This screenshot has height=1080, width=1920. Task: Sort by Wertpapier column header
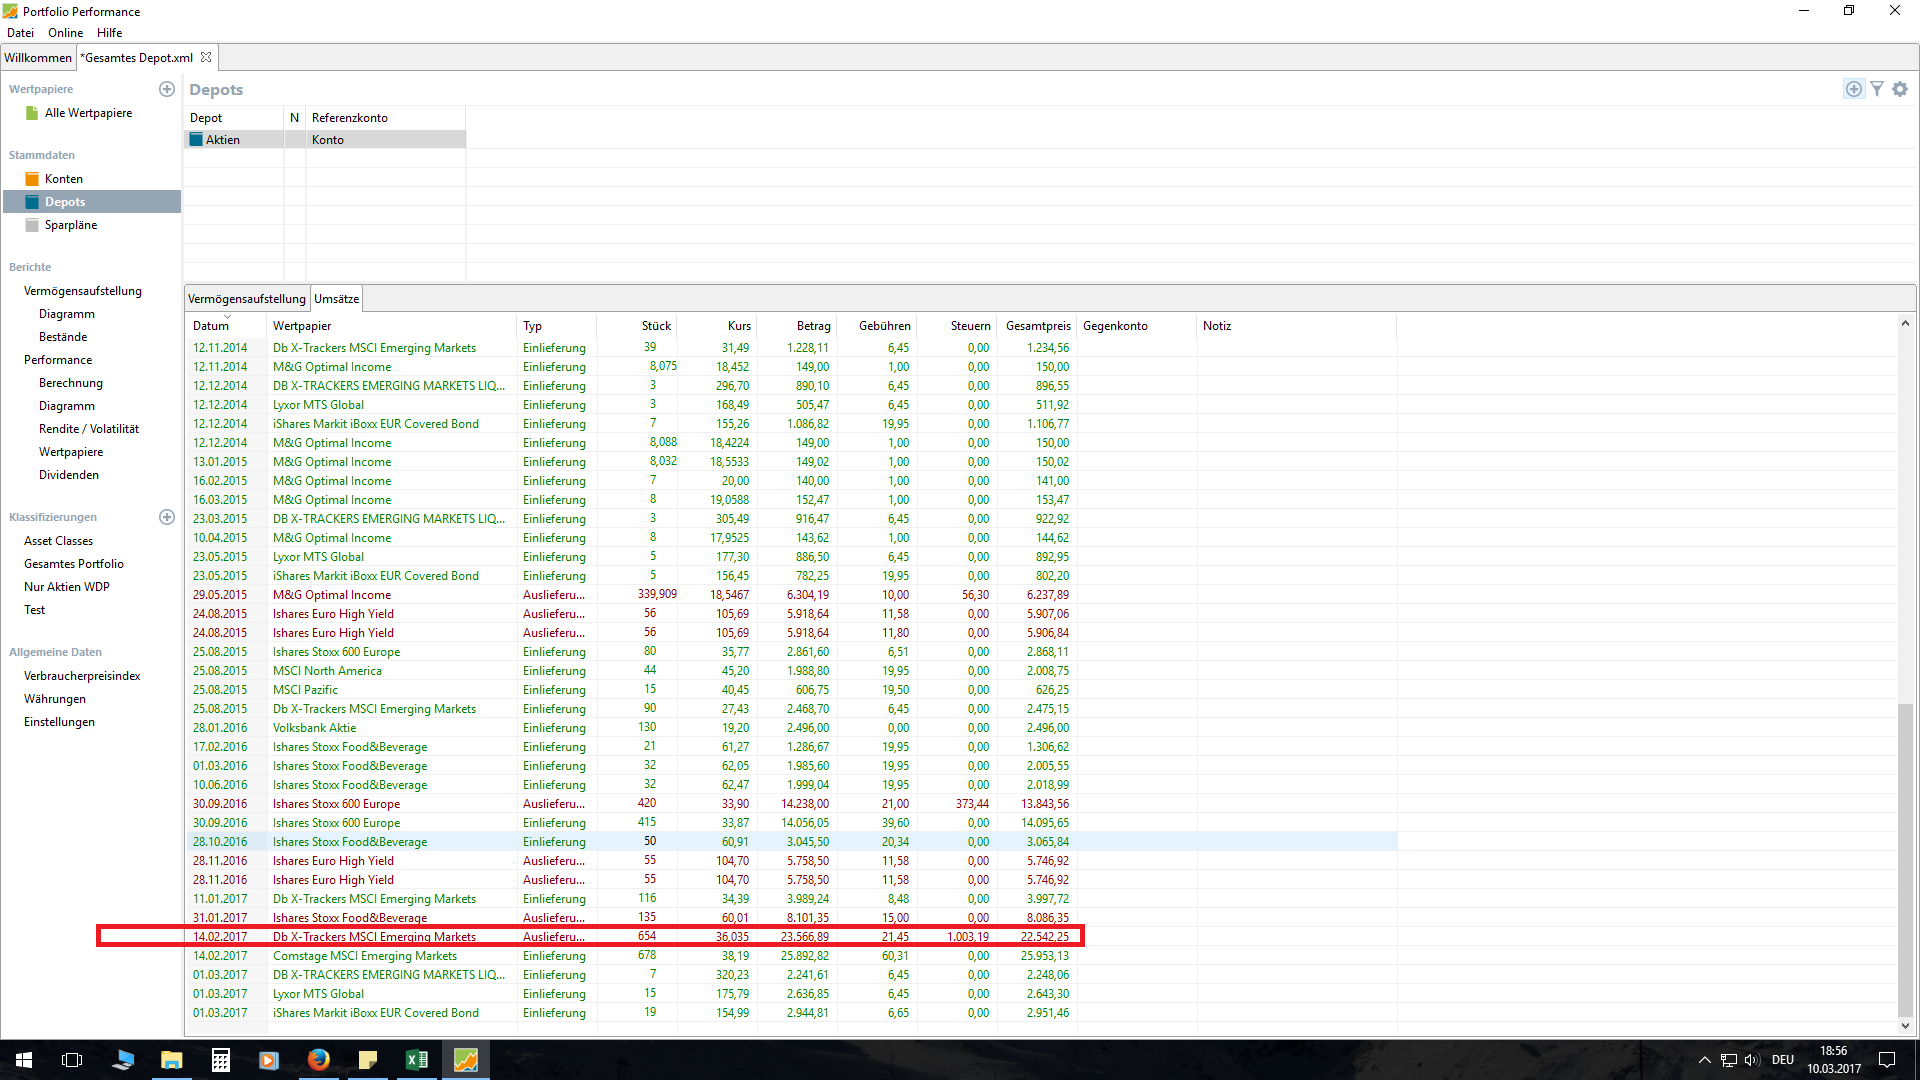(x=302, y=326)
